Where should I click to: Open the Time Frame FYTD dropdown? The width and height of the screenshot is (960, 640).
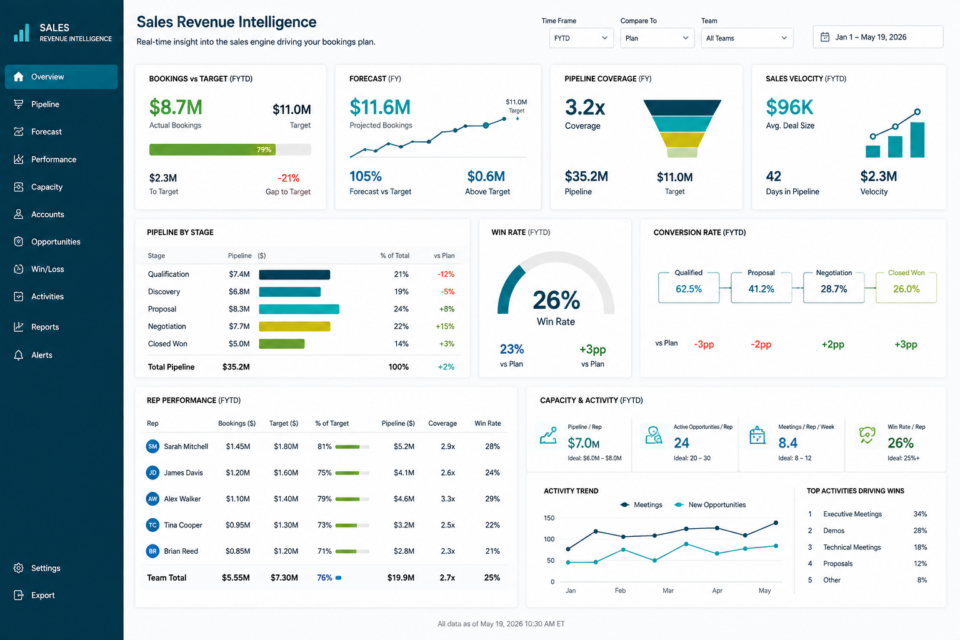(581, 38)
